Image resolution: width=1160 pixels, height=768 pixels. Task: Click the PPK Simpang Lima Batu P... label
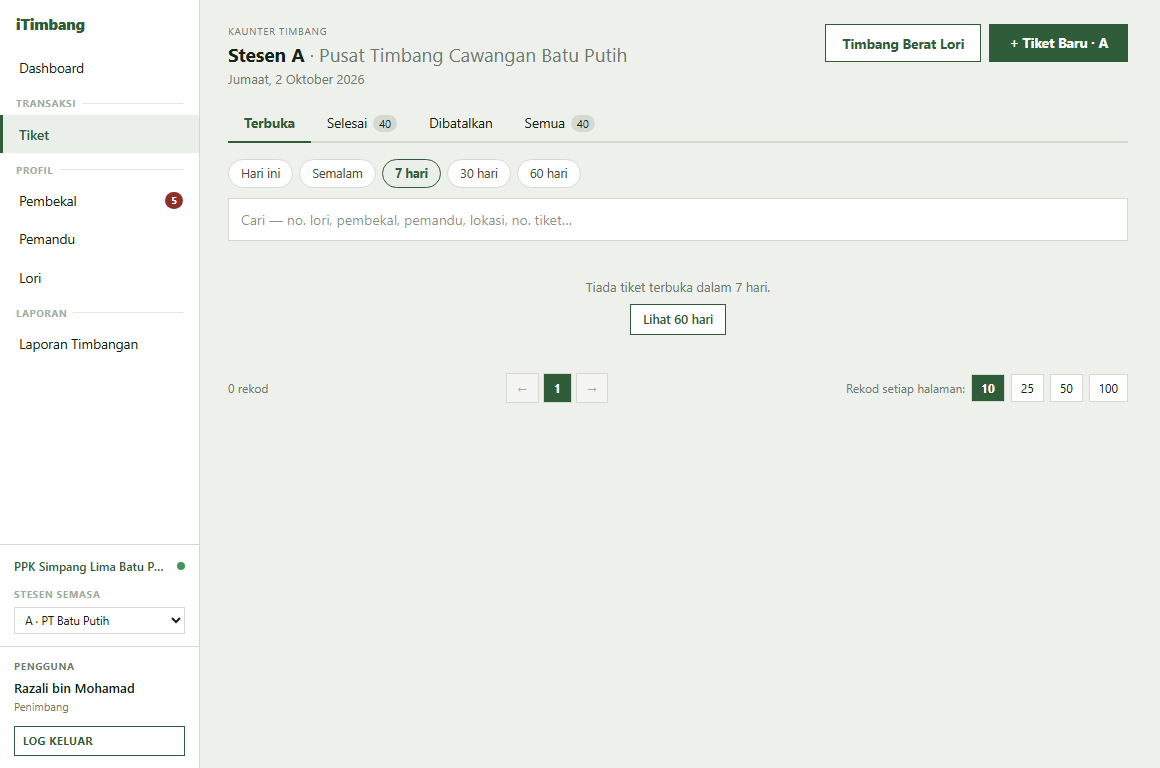coord(89,567)
